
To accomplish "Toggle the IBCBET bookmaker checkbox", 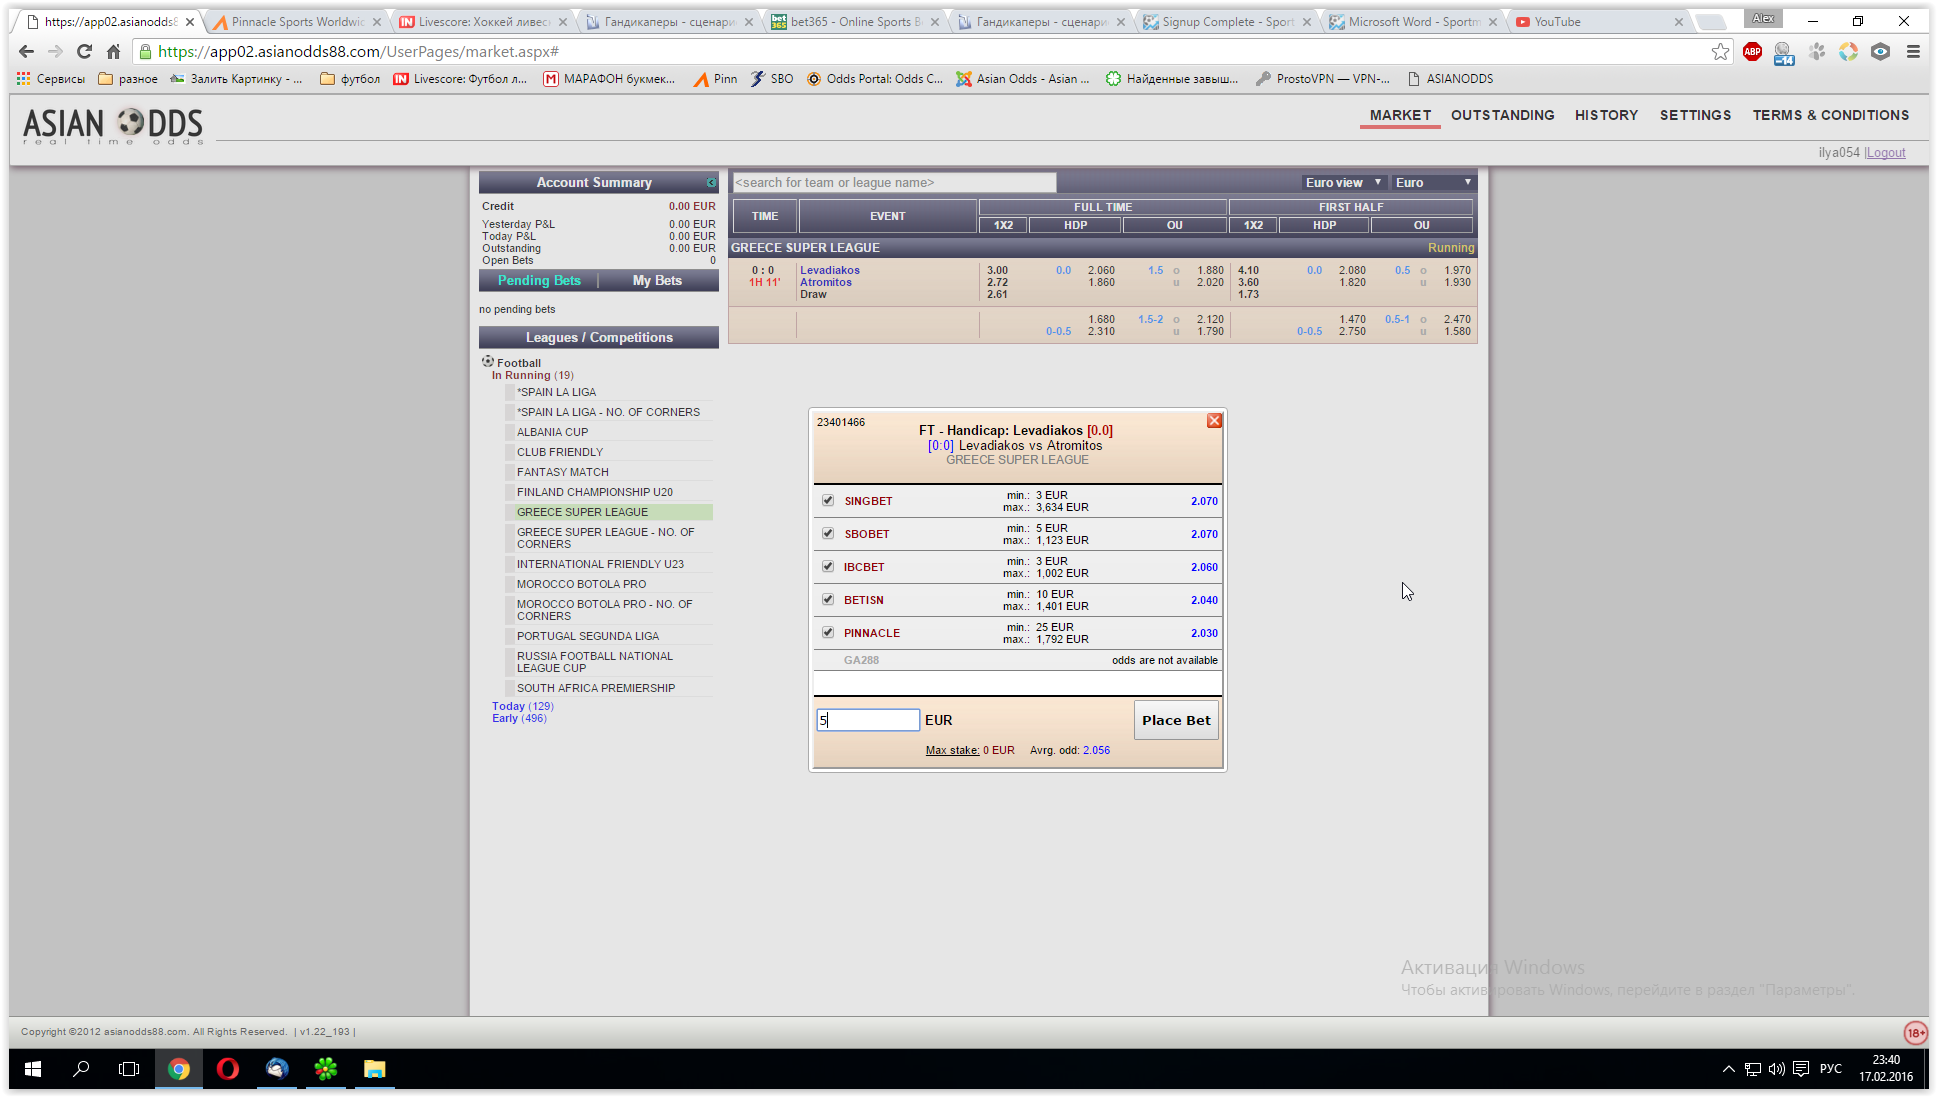I will [828, 566].
